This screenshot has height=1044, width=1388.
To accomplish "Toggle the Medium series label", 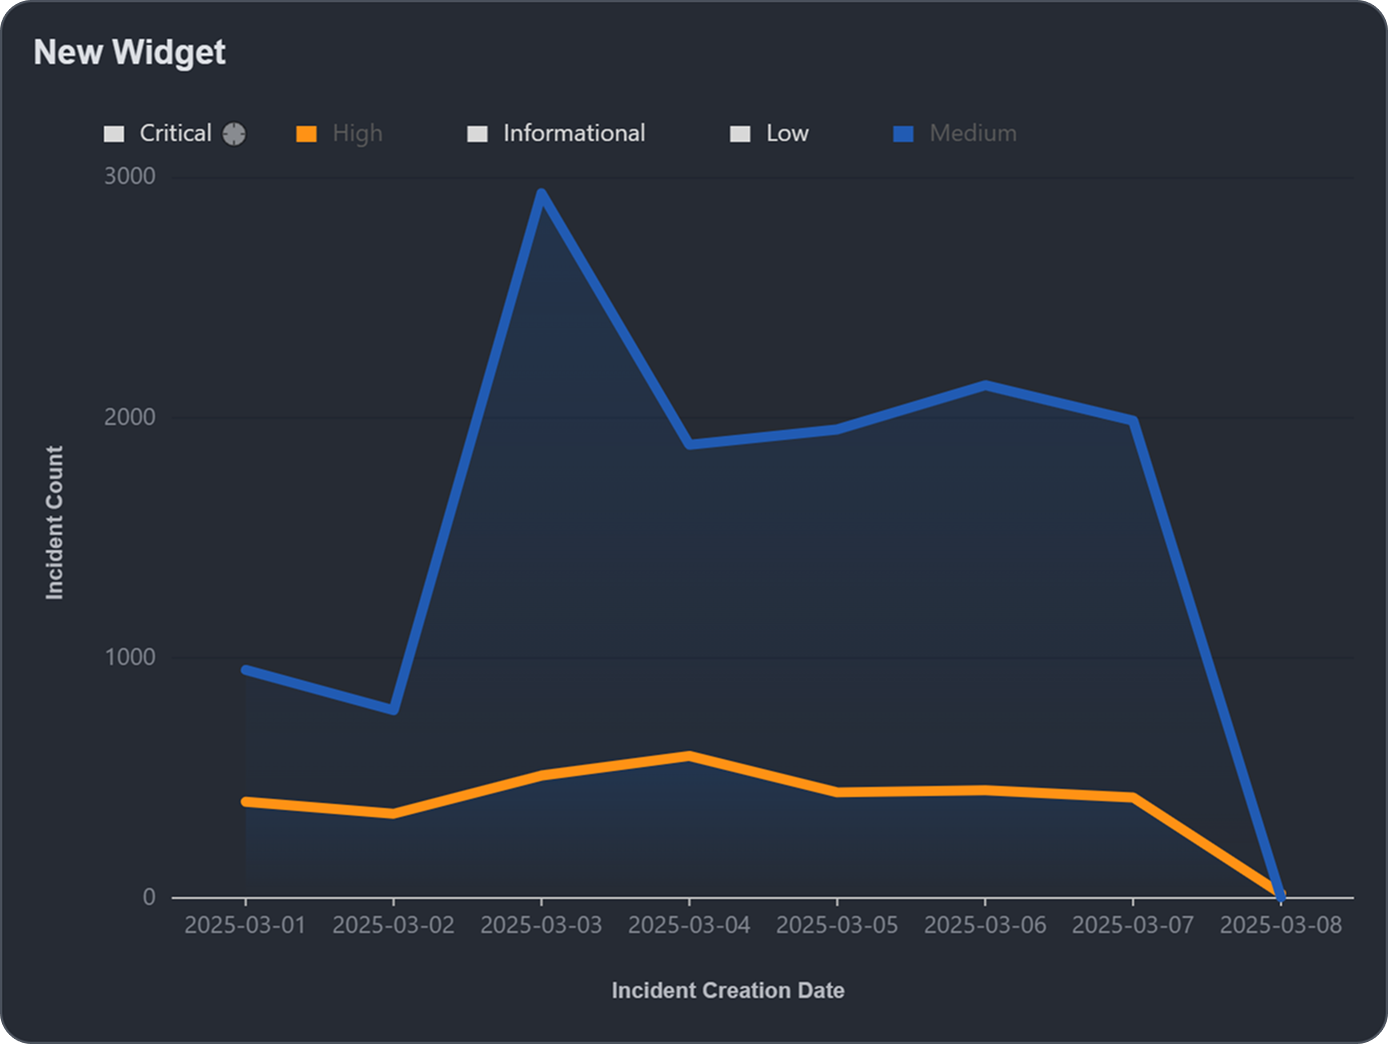I will click(972, 133).
